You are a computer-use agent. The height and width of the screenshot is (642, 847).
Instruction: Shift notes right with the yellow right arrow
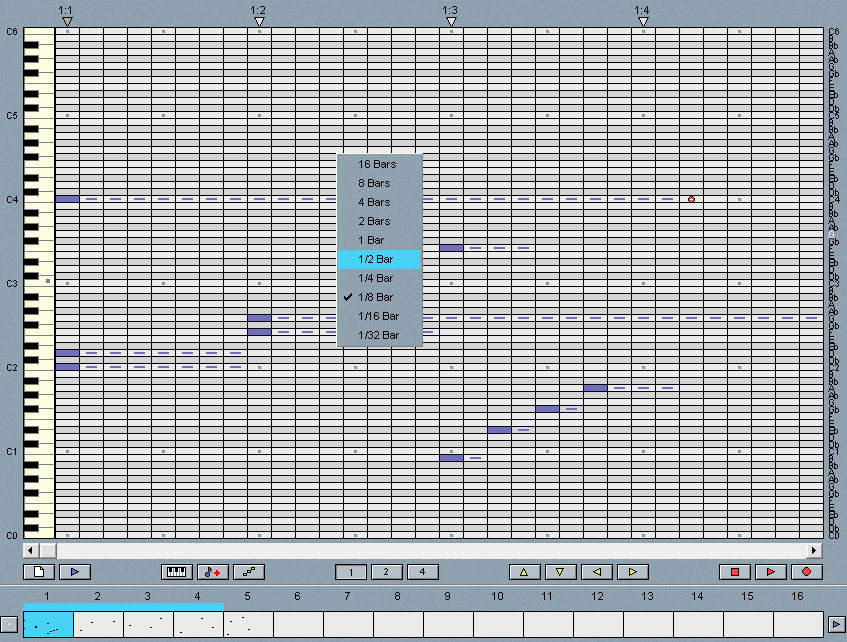coord(633,571)
